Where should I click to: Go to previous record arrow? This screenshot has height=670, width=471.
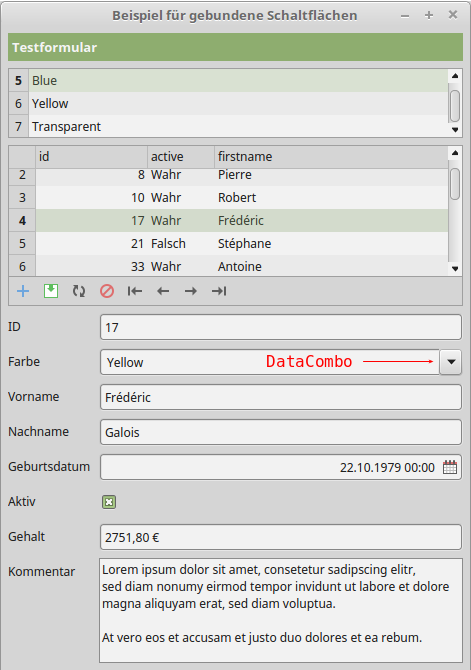[163, 291]
